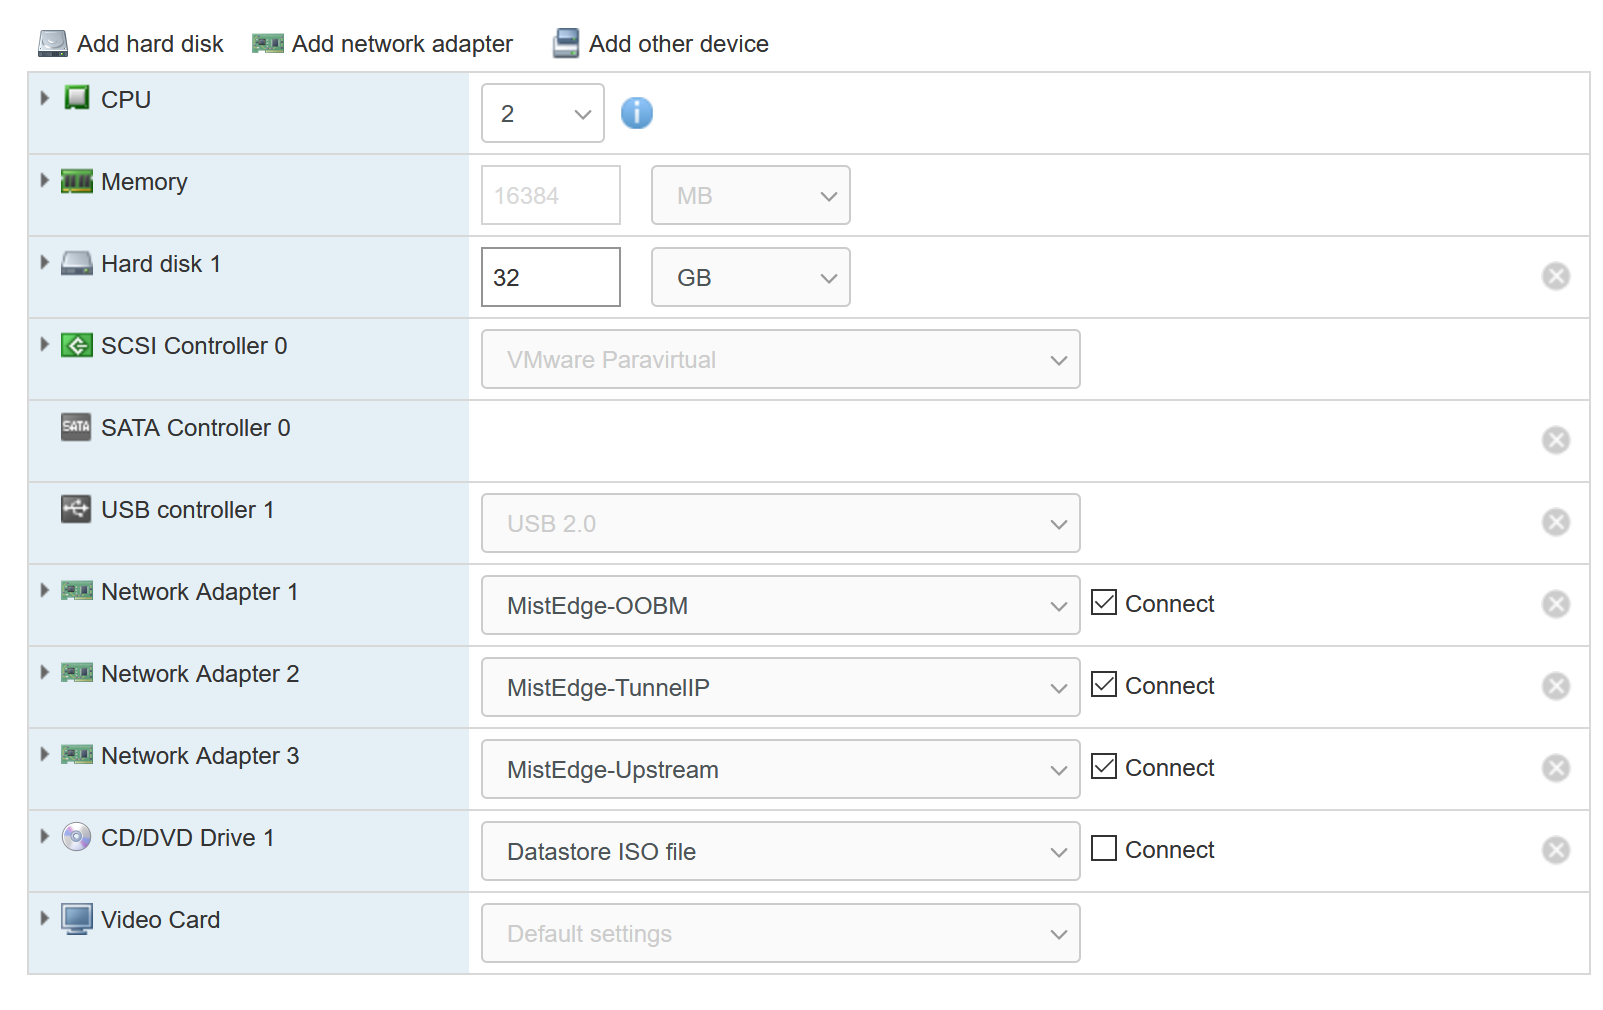
Task: Delete USB controller 1 via remove icon
Action: (x=1555, y=522)
